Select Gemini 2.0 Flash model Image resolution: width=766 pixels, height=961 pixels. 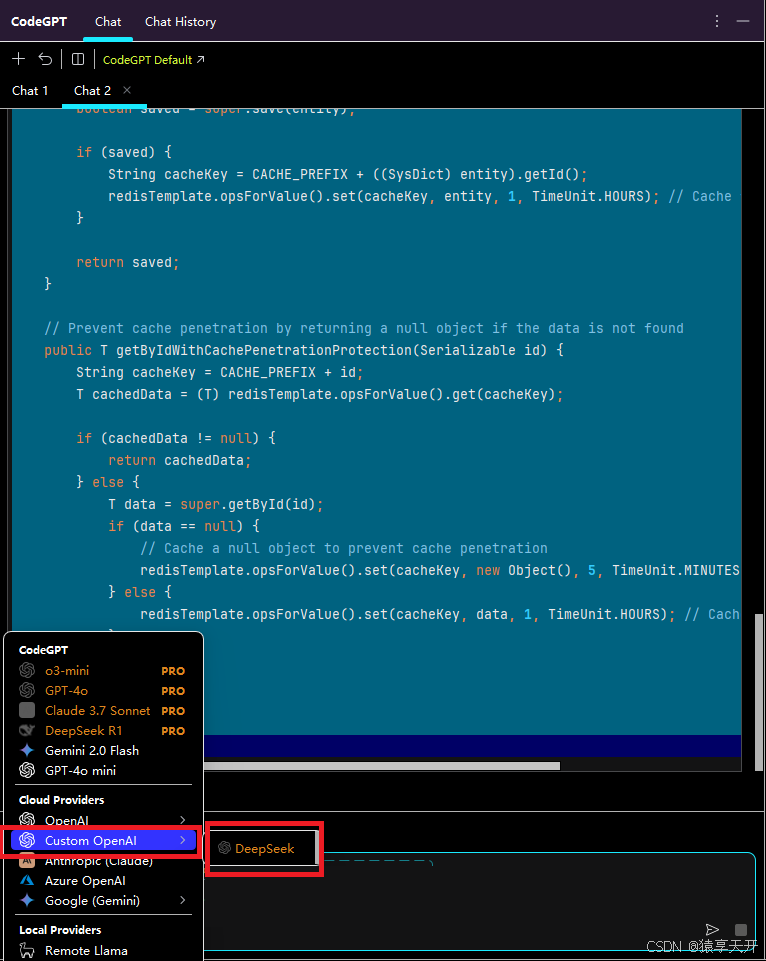(91, 750)
